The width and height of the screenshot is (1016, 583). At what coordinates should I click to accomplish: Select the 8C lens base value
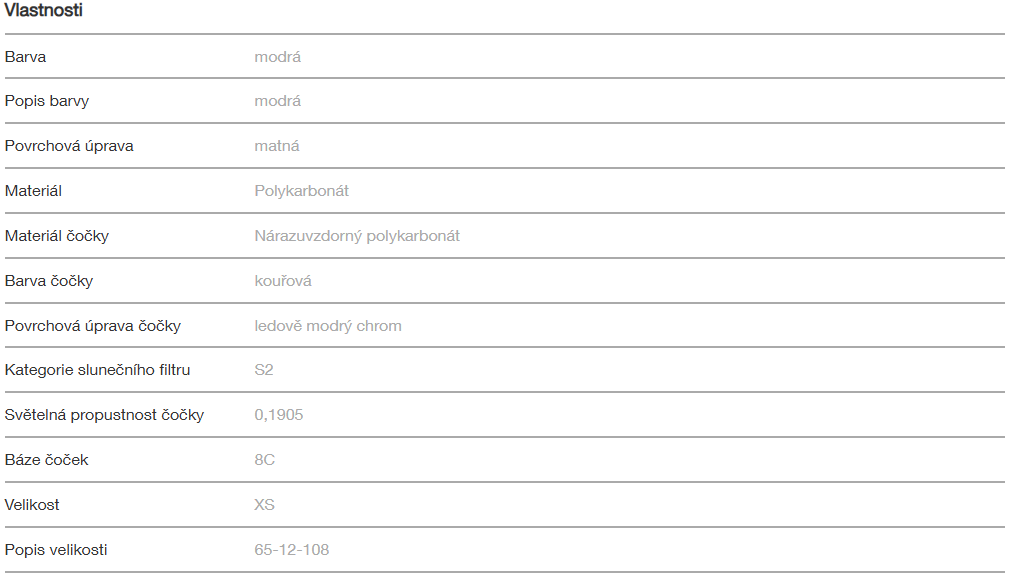pyautogui.click(x=265, y=460)
